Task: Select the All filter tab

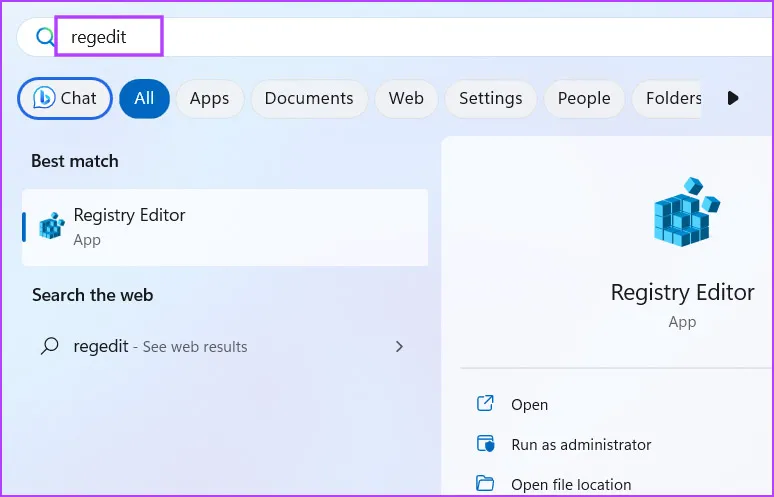Action: (x=144, y=98)
